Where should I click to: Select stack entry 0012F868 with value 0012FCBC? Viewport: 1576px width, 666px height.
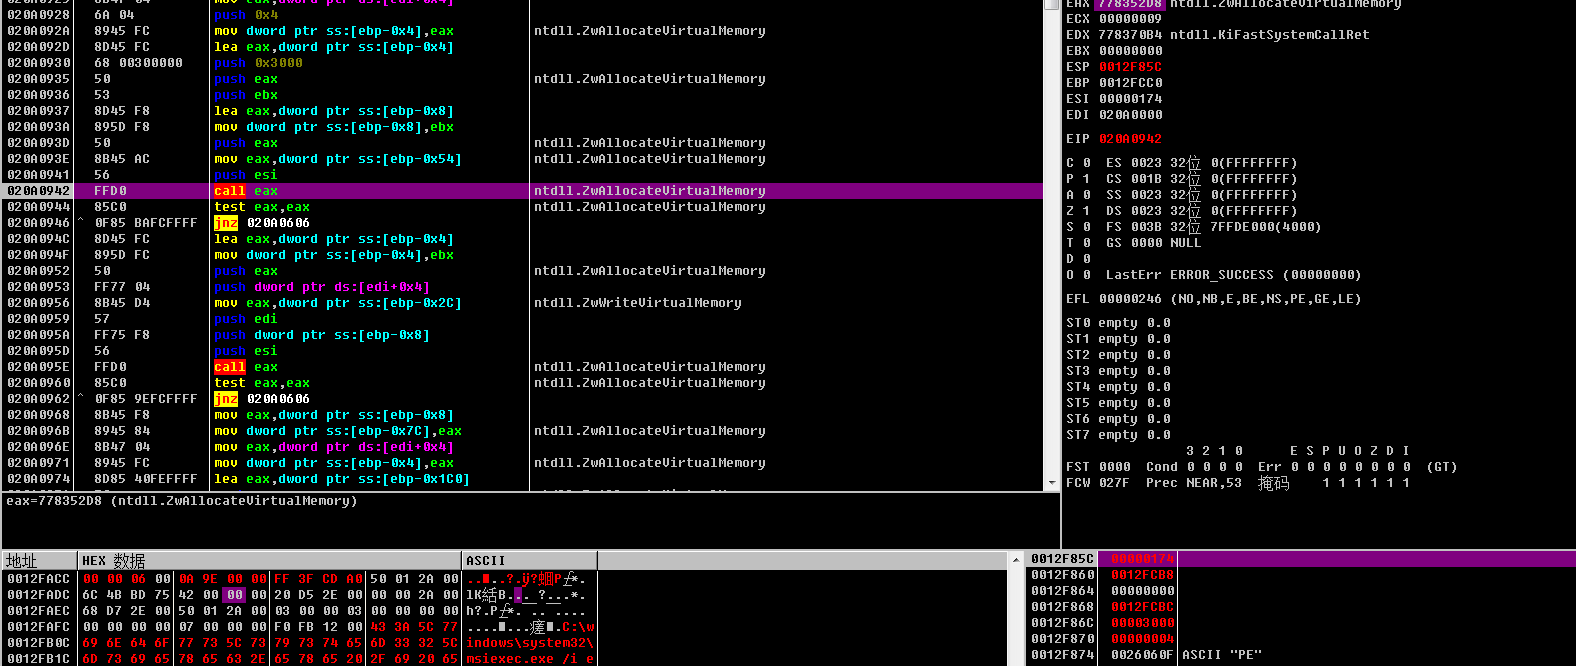[1301, 607]
